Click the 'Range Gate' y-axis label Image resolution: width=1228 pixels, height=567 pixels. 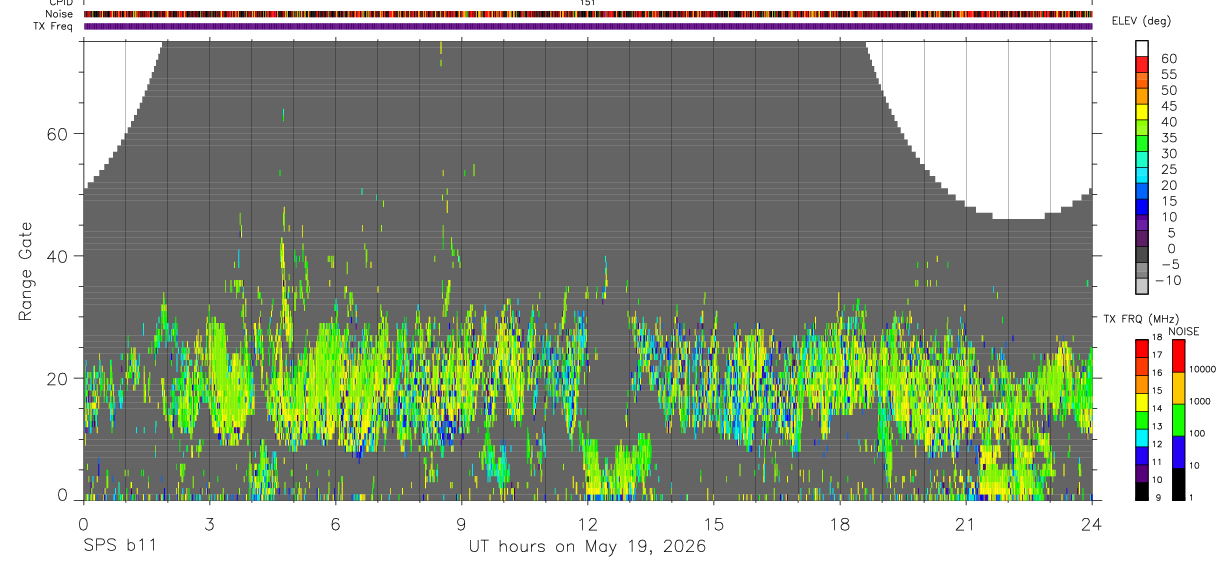[25, 272]
